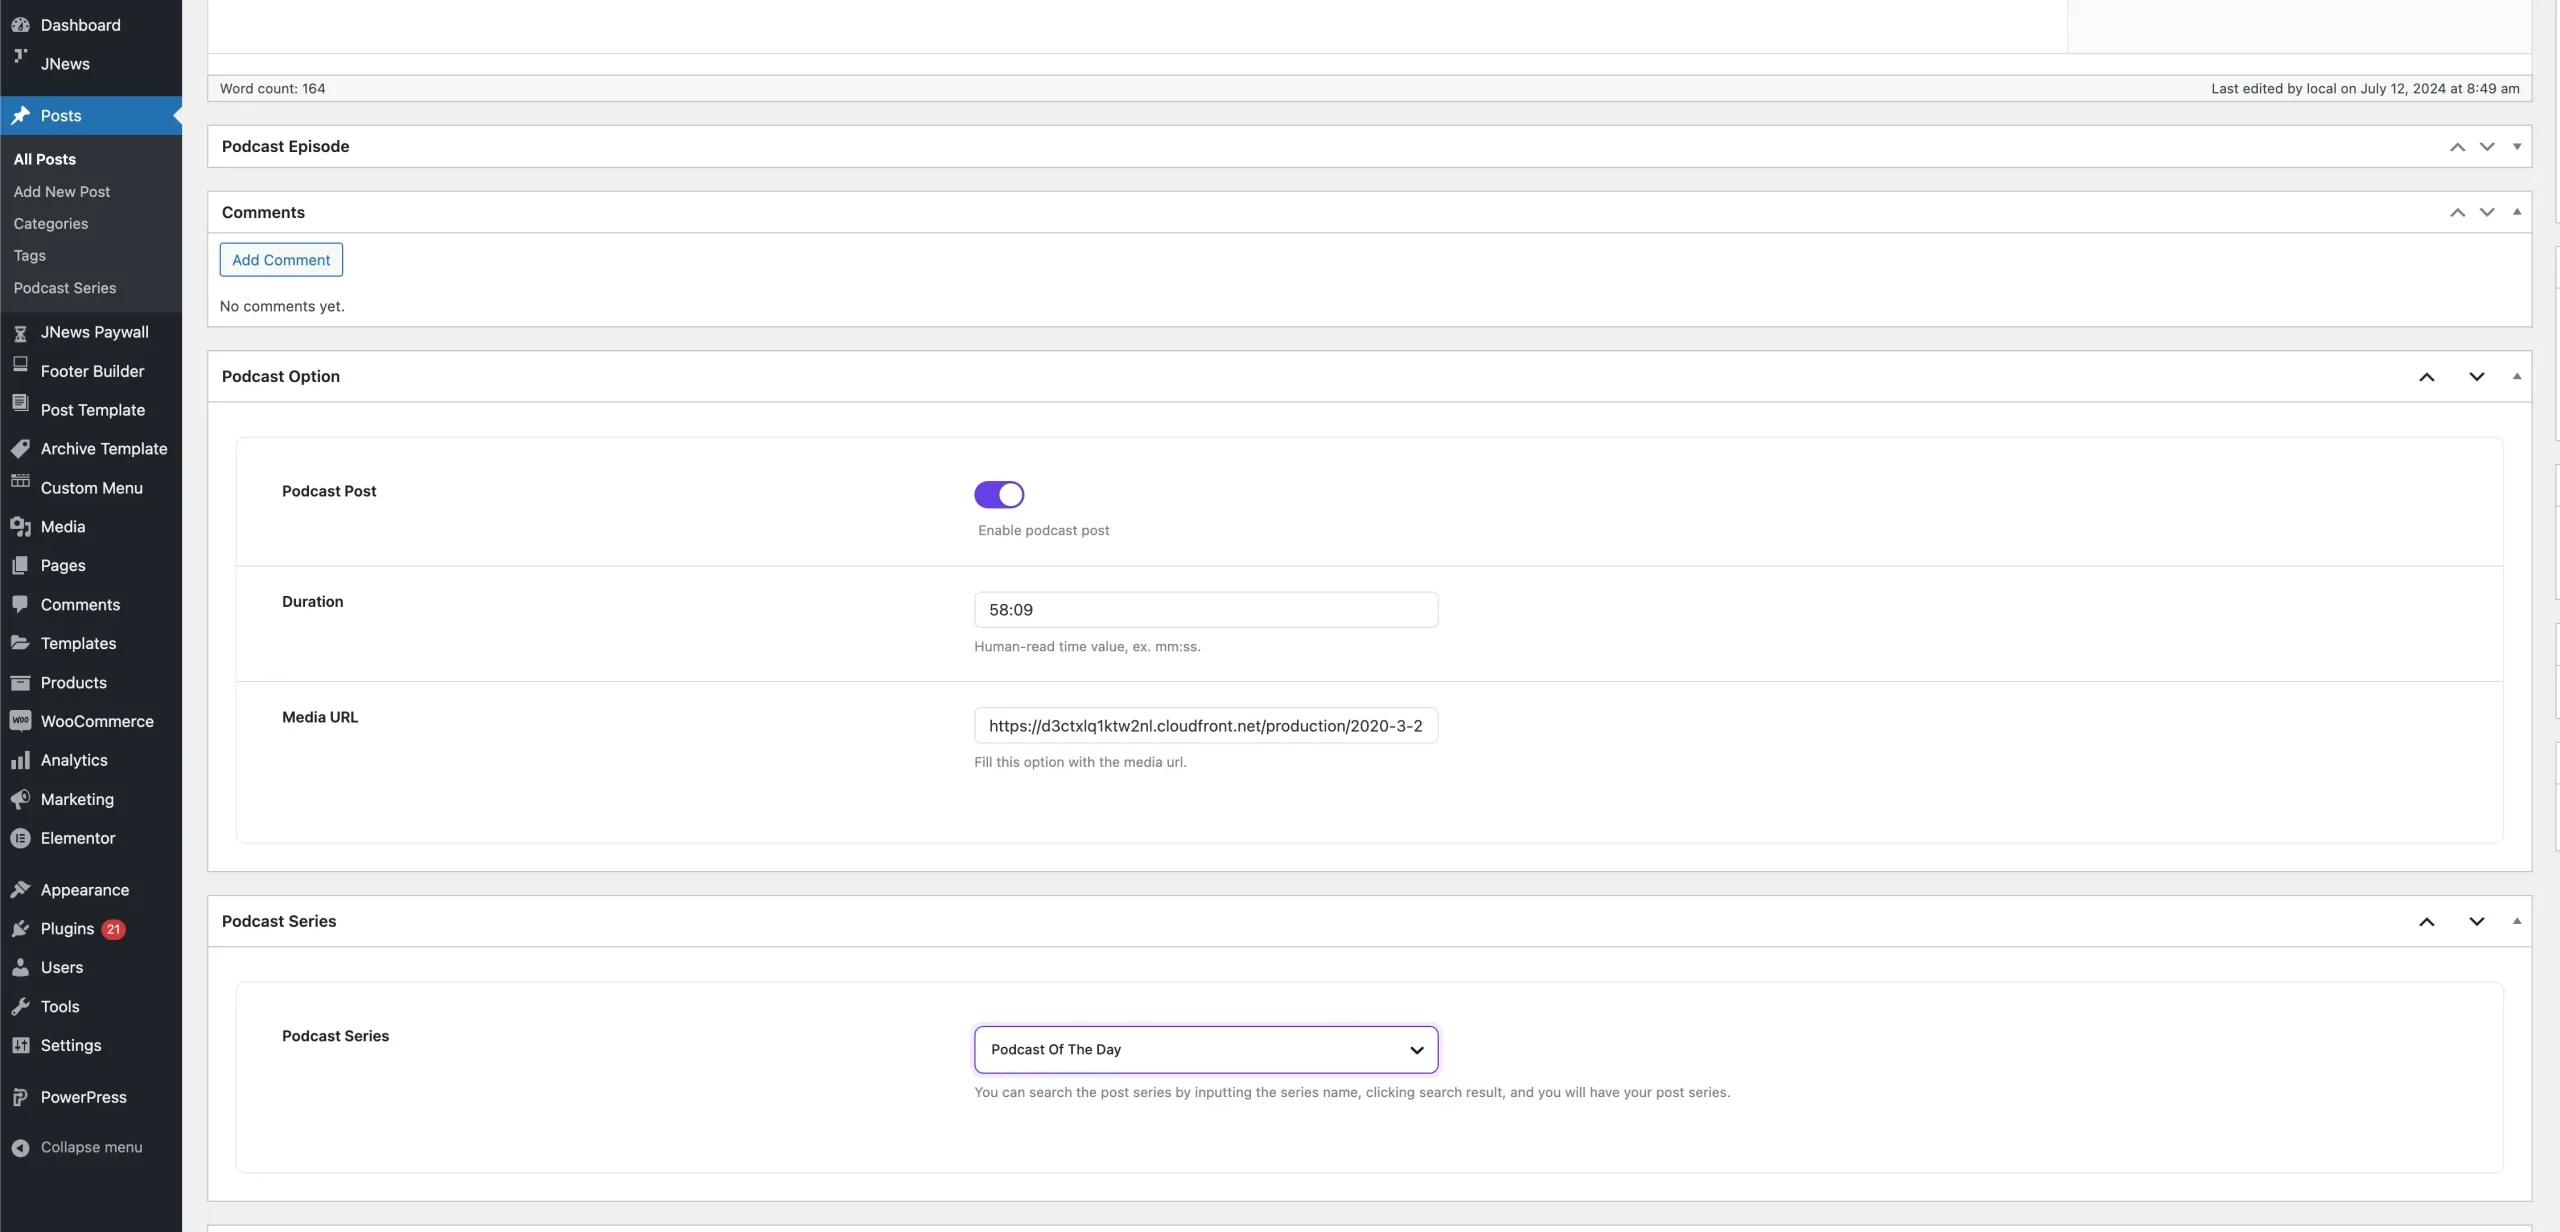Click the Add Comment button

(281, 260)
